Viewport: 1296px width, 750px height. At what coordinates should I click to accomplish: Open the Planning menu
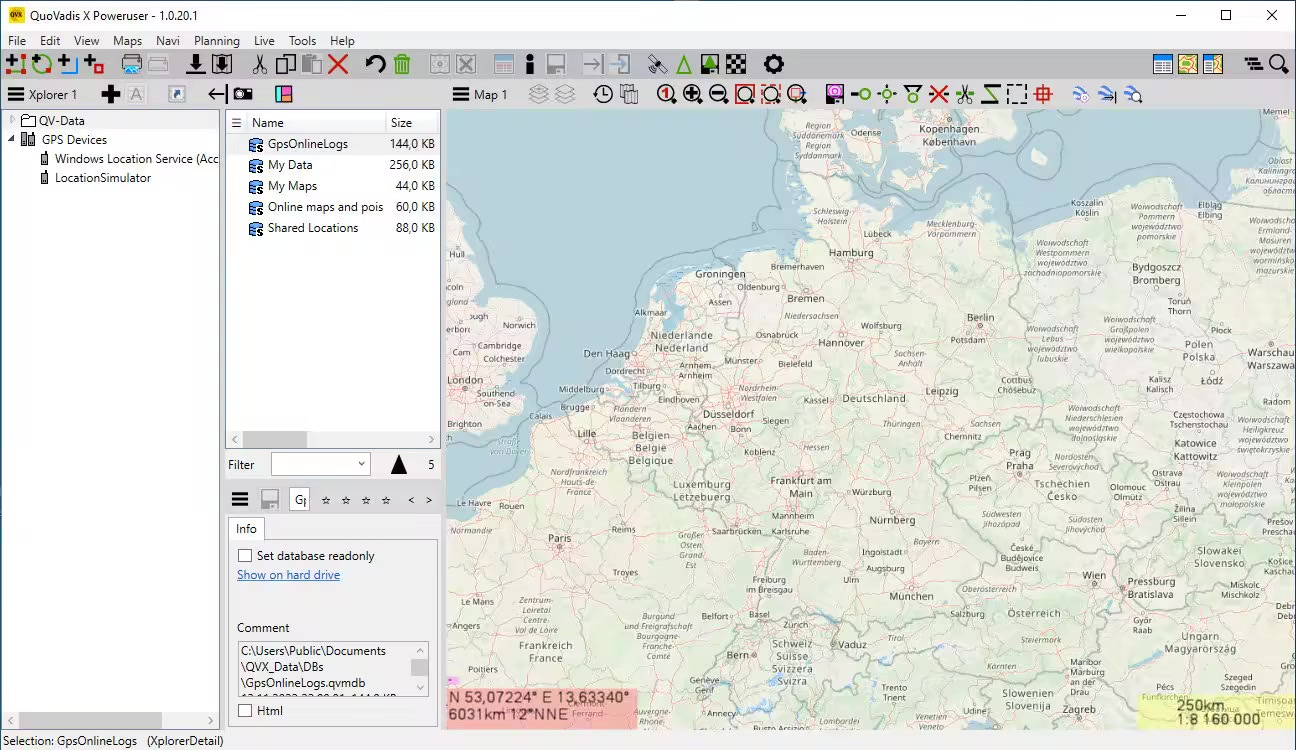[216, 41]
